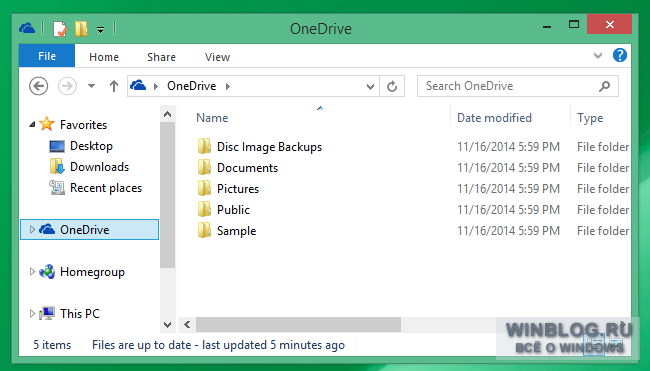Switch to the View ribbon tab
650x371 pixels.
click(217, 57)
